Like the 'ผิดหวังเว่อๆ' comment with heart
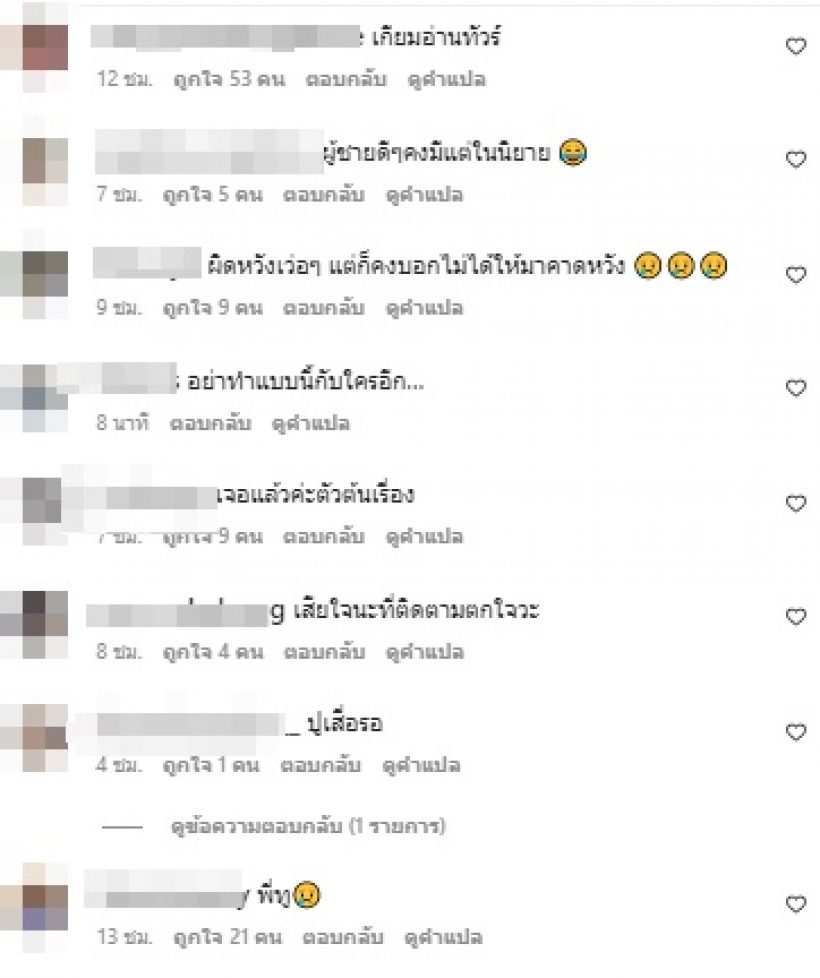 click(796, 274)
